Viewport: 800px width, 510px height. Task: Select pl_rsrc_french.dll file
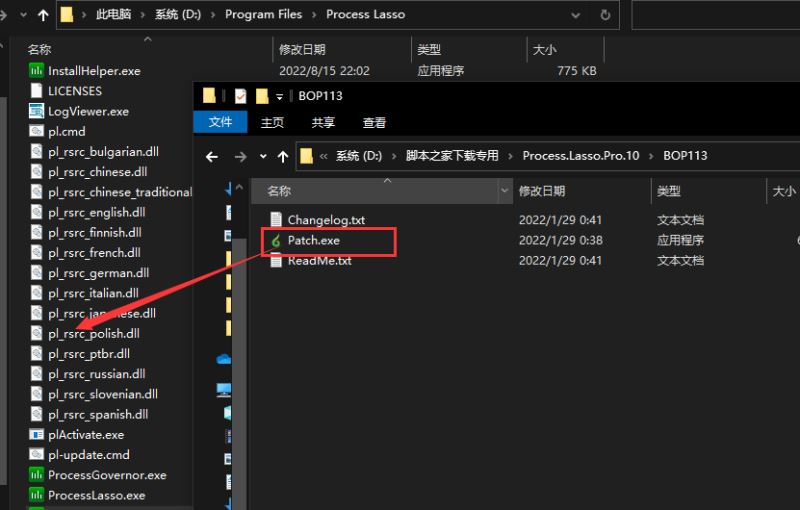click(x=85, y=252)
